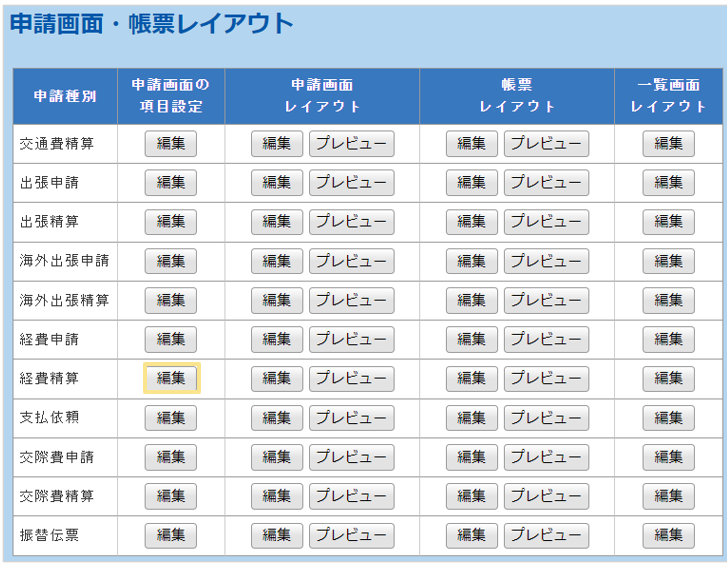Click 編集 under 一覧画面レイアウト for 振替伝票
Screen dimensions: 727x566
(668, 535)
